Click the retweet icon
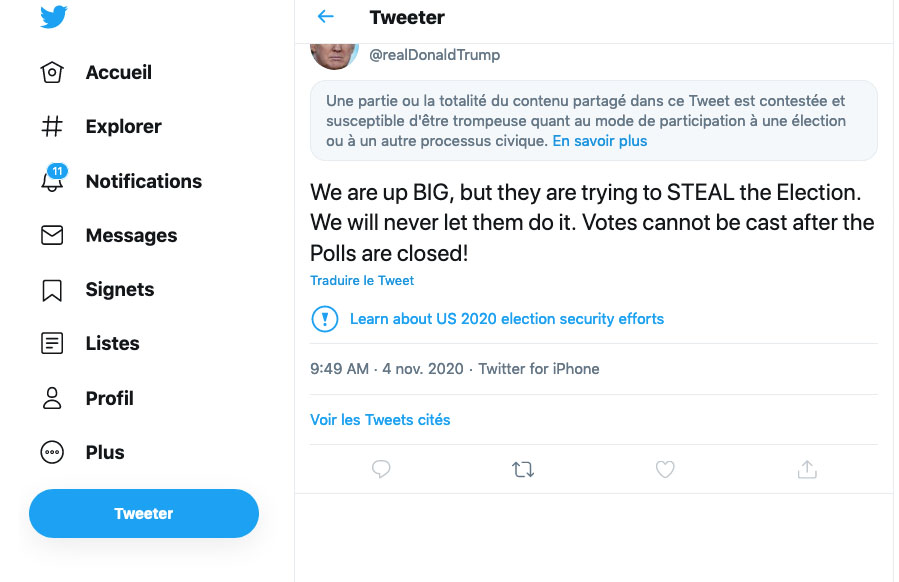 tap(523, 469)
